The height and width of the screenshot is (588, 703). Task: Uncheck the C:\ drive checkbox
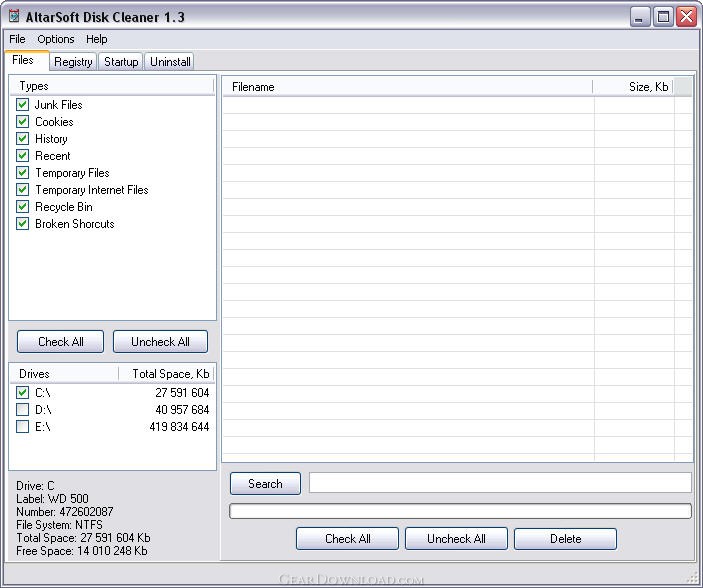(22, 392)
